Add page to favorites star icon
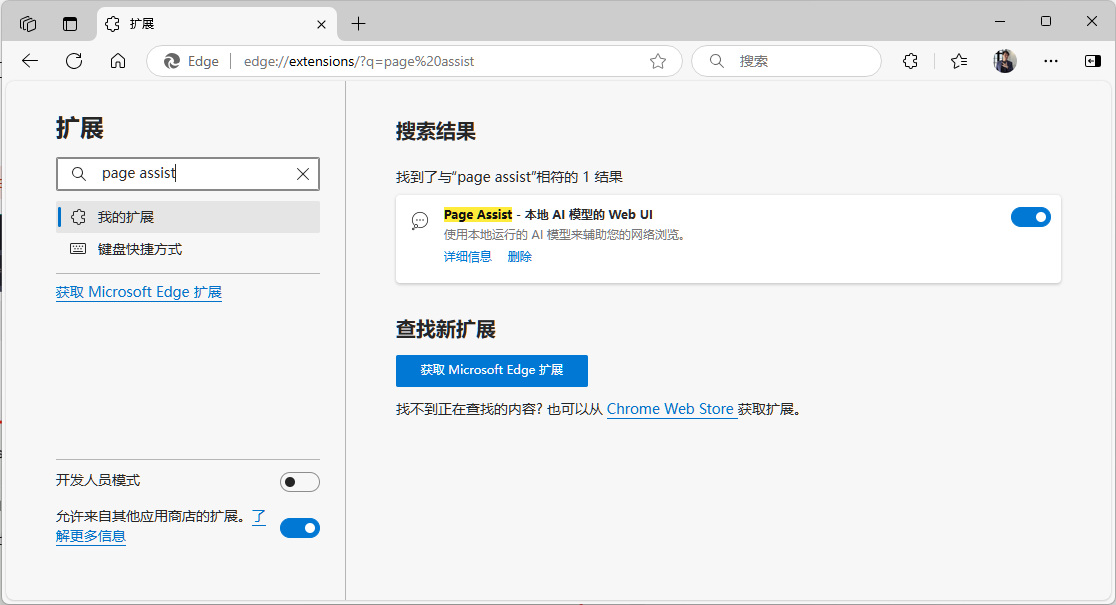 pos(658,61)
